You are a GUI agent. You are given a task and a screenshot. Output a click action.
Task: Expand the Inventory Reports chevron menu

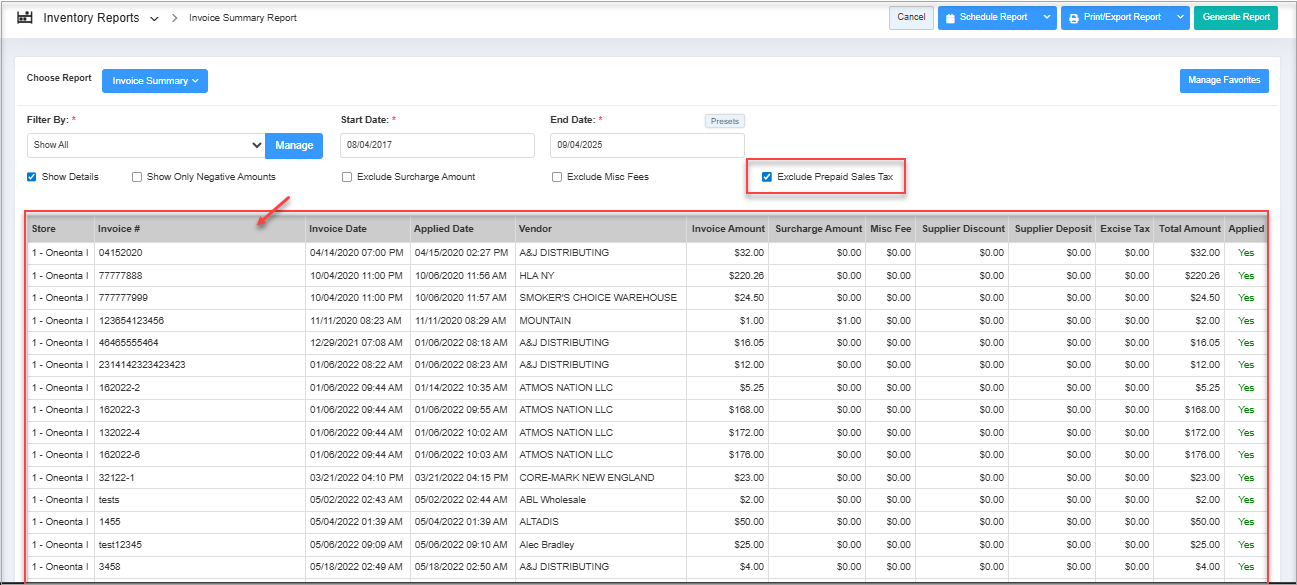click(154, 19)
